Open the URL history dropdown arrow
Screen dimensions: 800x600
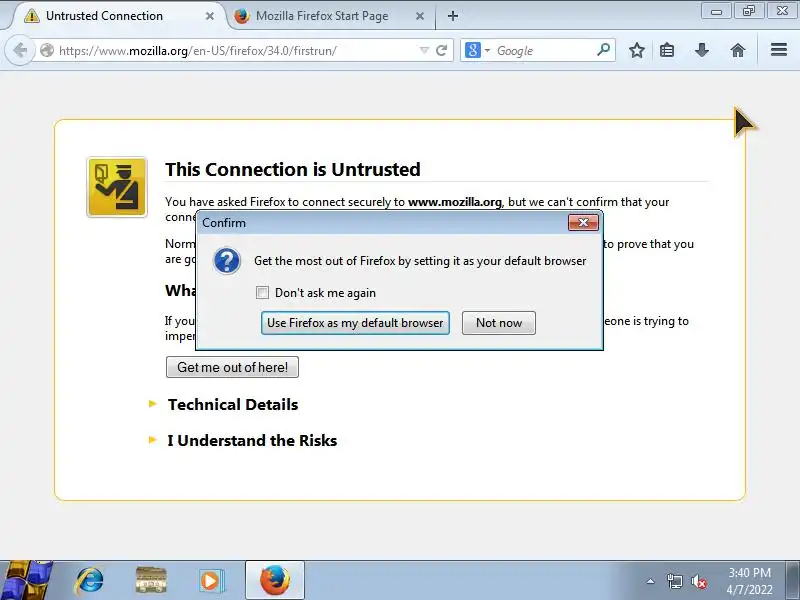coord(423,50)
